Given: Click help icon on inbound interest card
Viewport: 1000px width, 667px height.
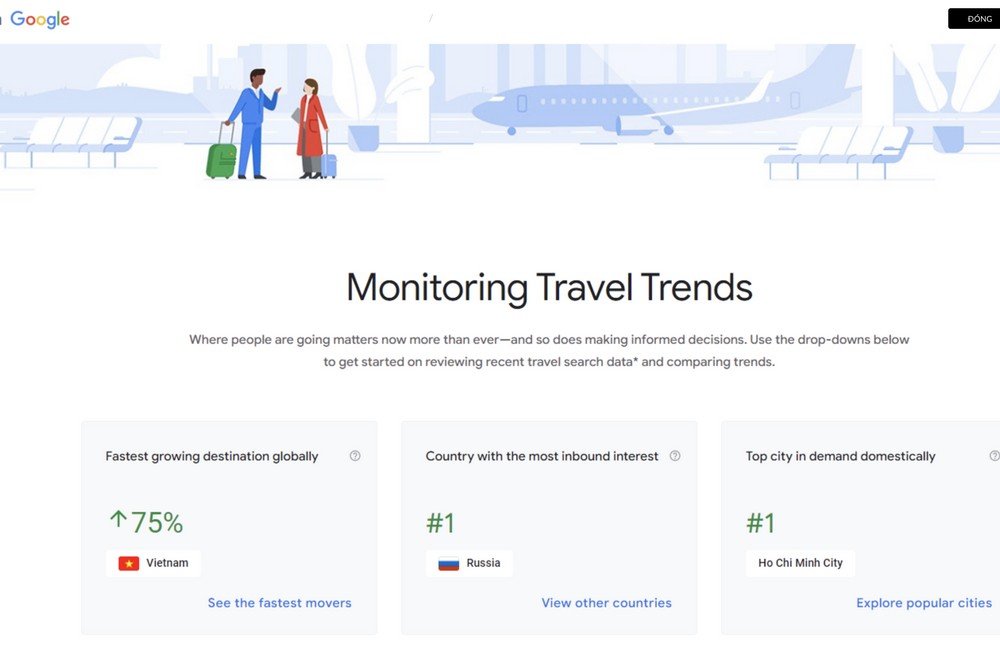Looking at the screenshot, I should click(x=675, y=455).
